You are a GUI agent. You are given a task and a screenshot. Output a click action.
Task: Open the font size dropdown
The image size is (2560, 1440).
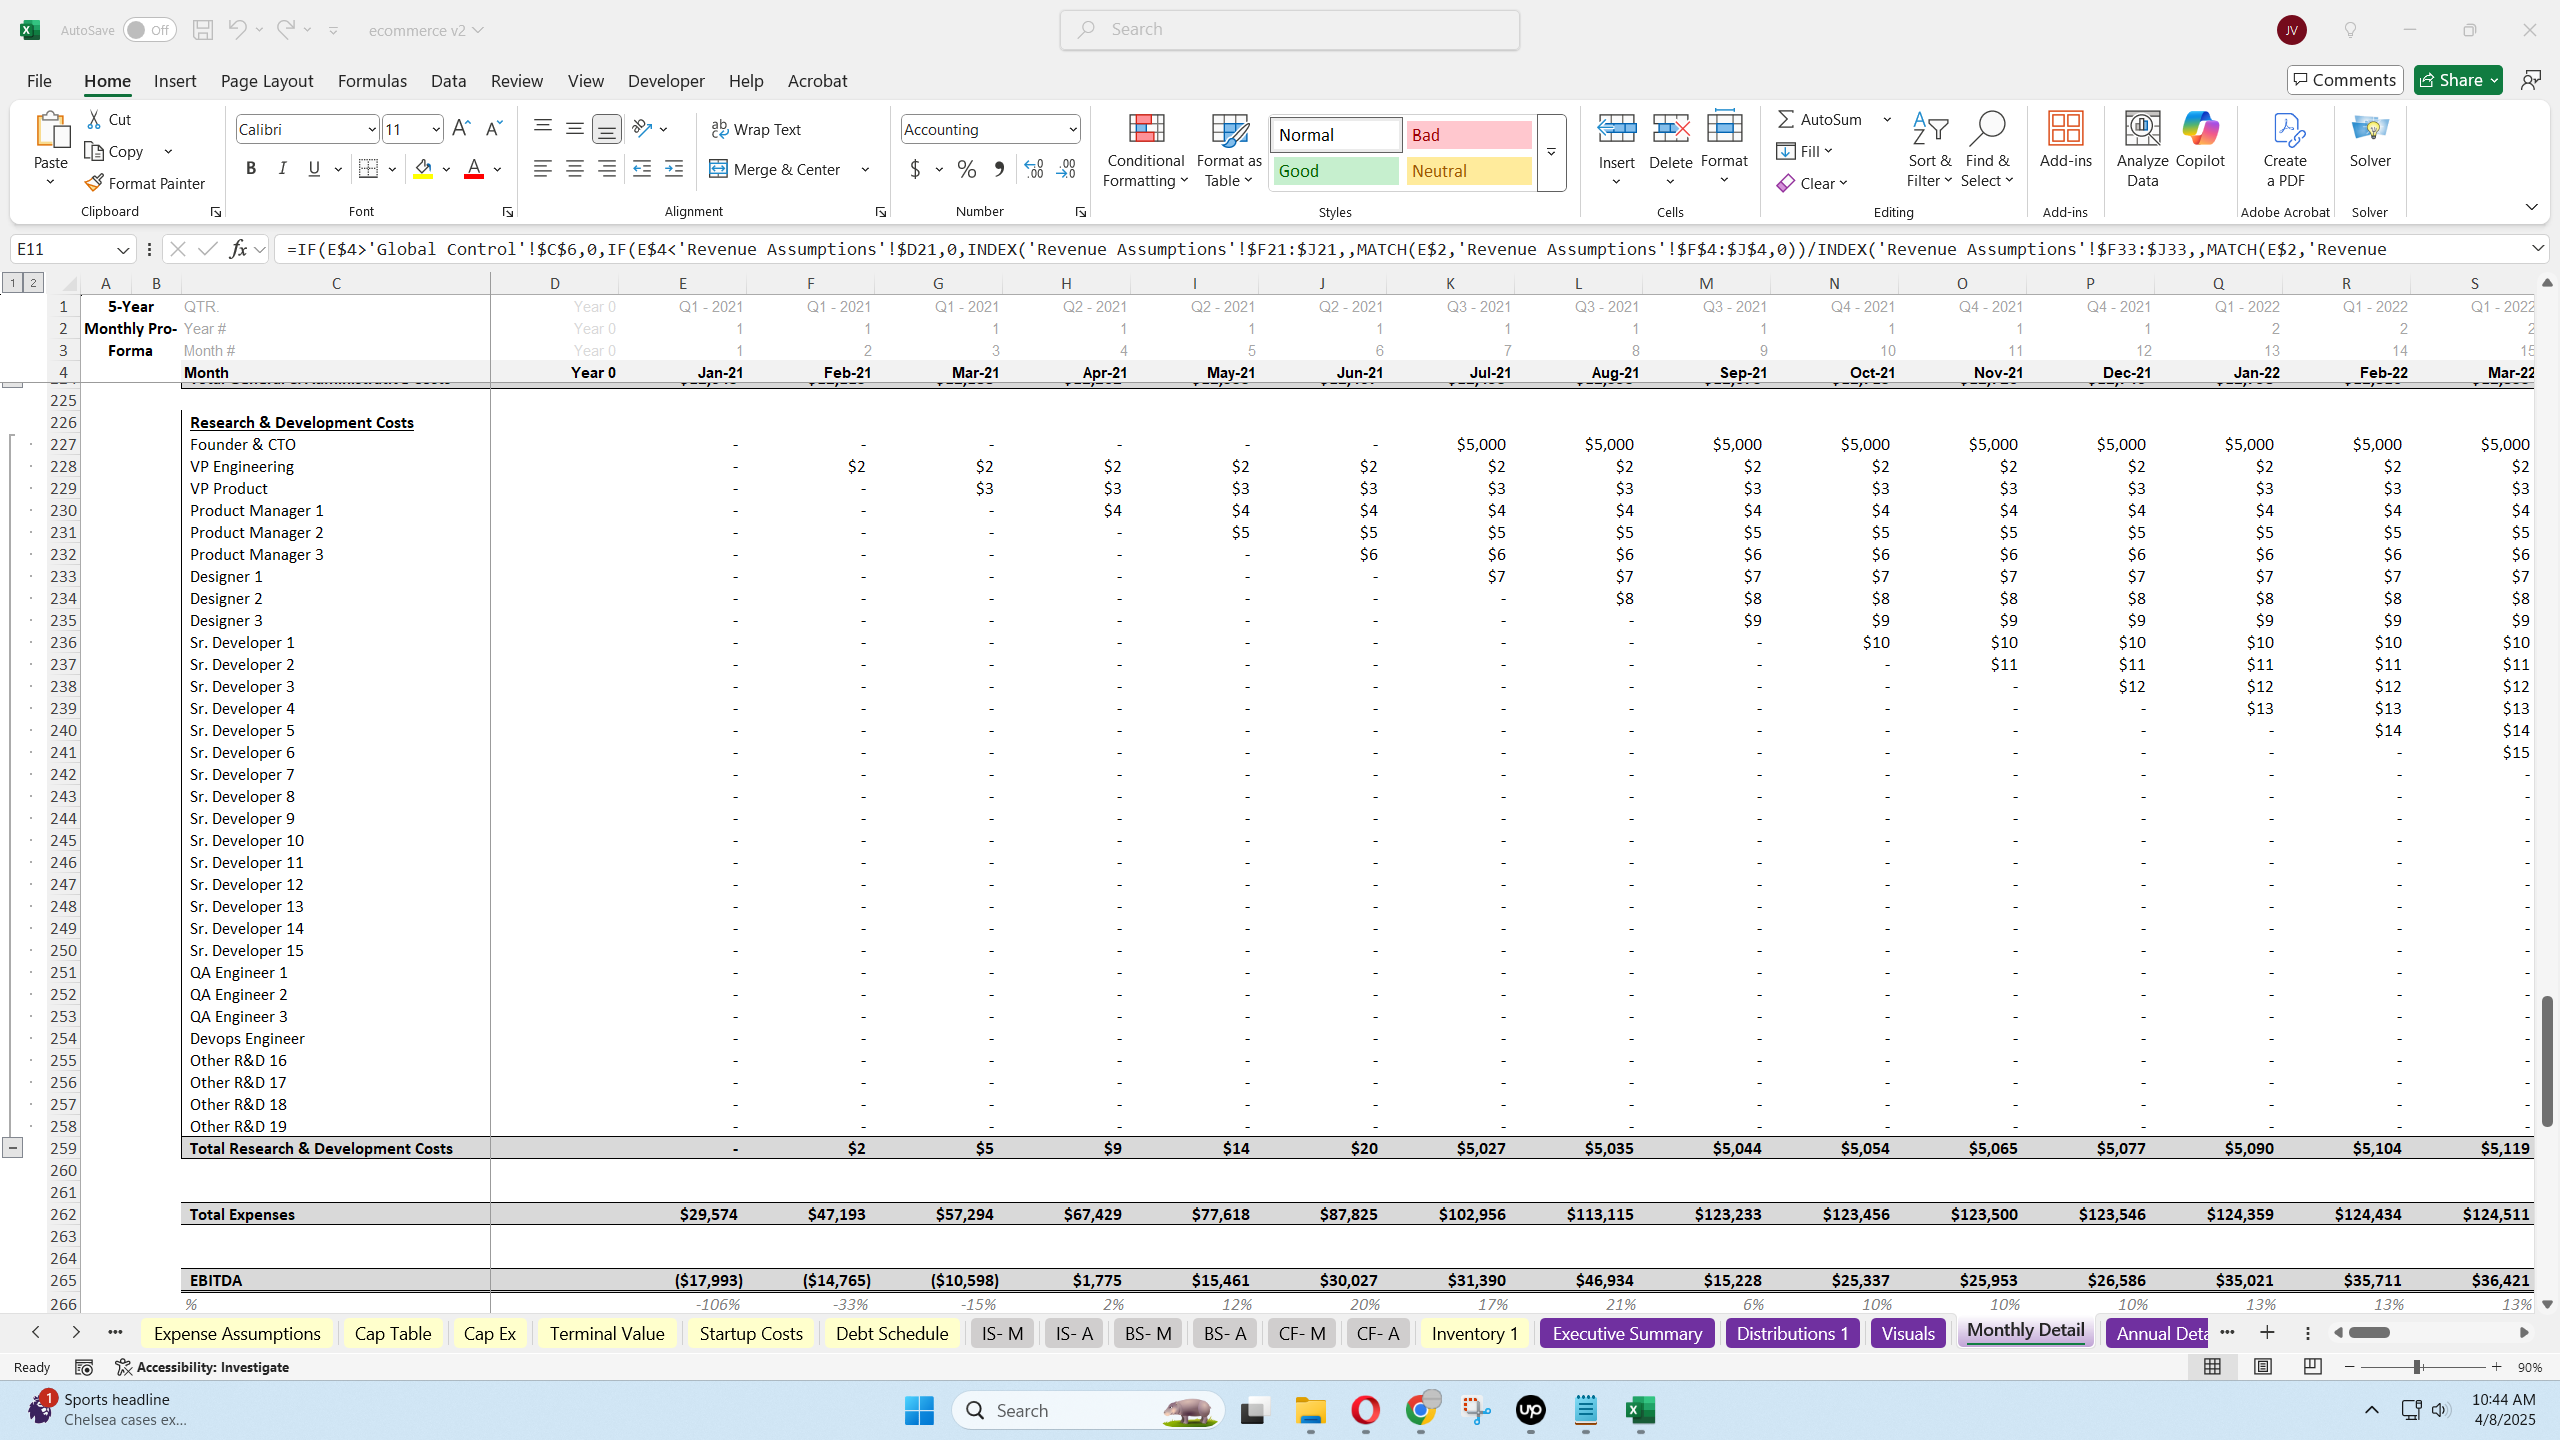(x=436, y=129)
